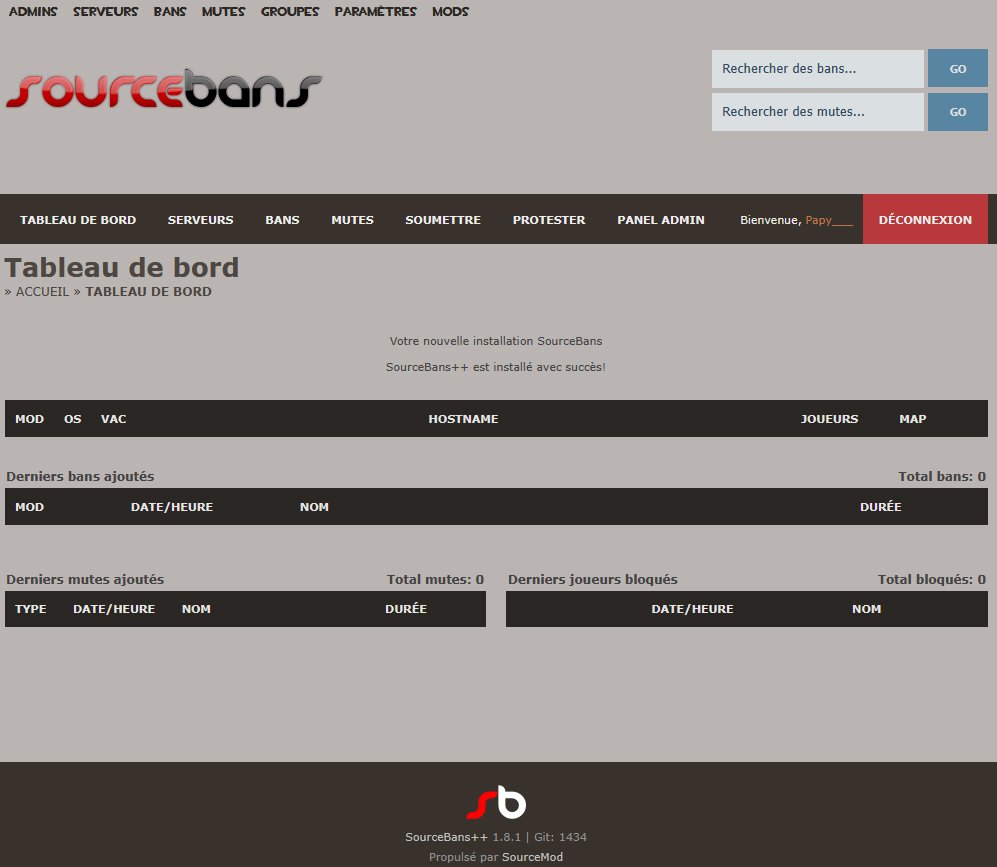
Task: Click the SB footer logo icon
Action: point(496,802)
